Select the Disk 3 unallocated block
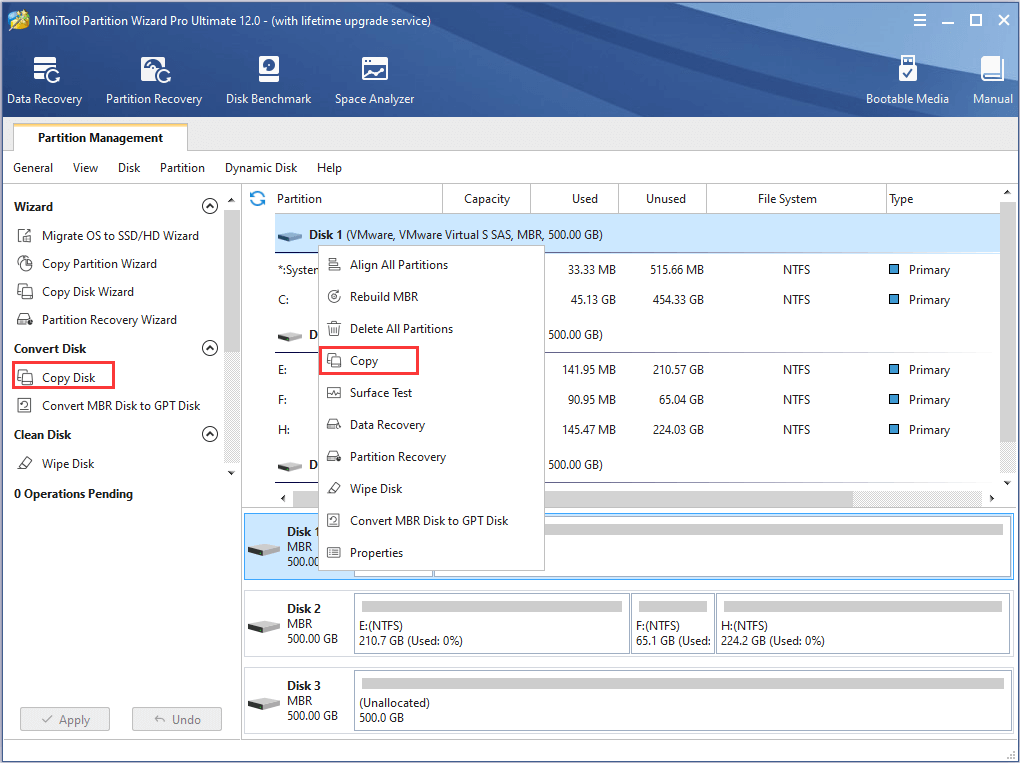The height and width of the screenshot is (763, 1020). [682, 703]
